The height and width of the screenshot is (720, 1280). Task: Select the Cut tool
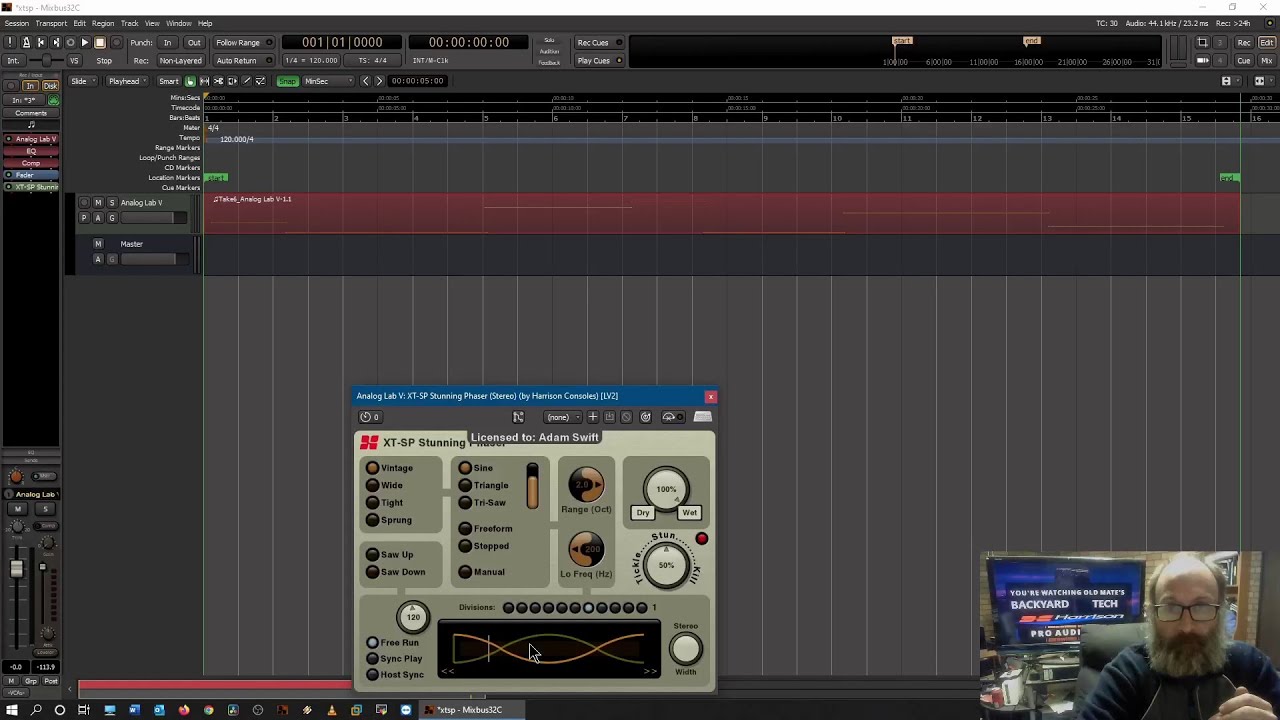(219, 81)
